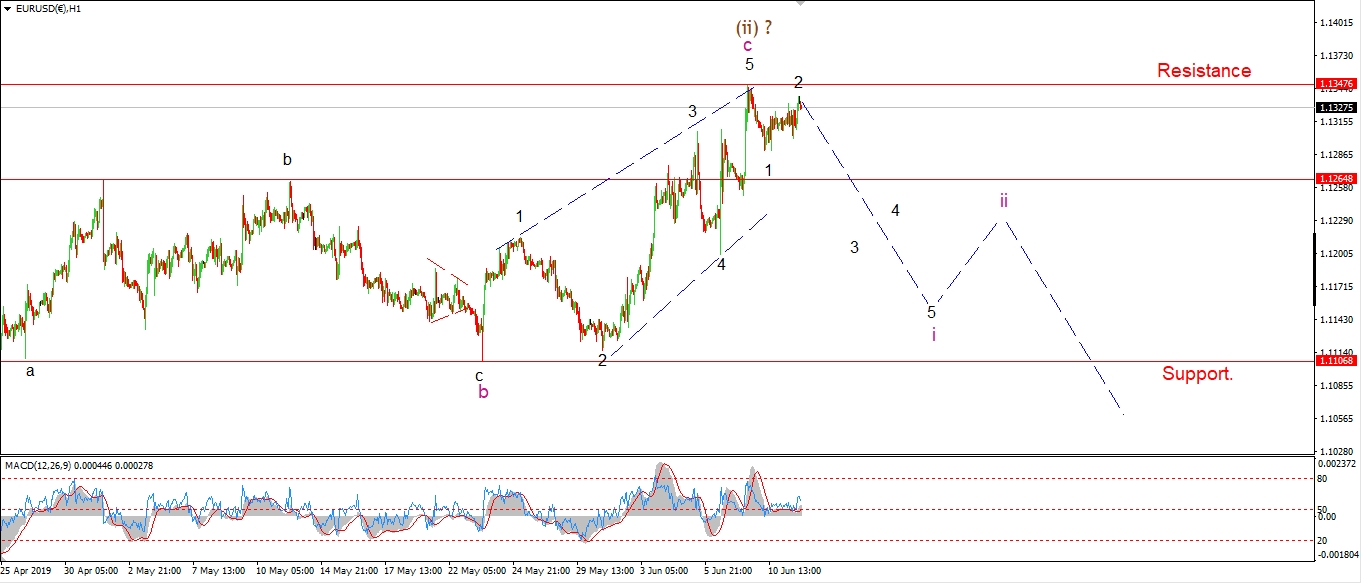The image size is (1362, 584).
Task: Click the magenta b wave label
Action: click(483, 392)
